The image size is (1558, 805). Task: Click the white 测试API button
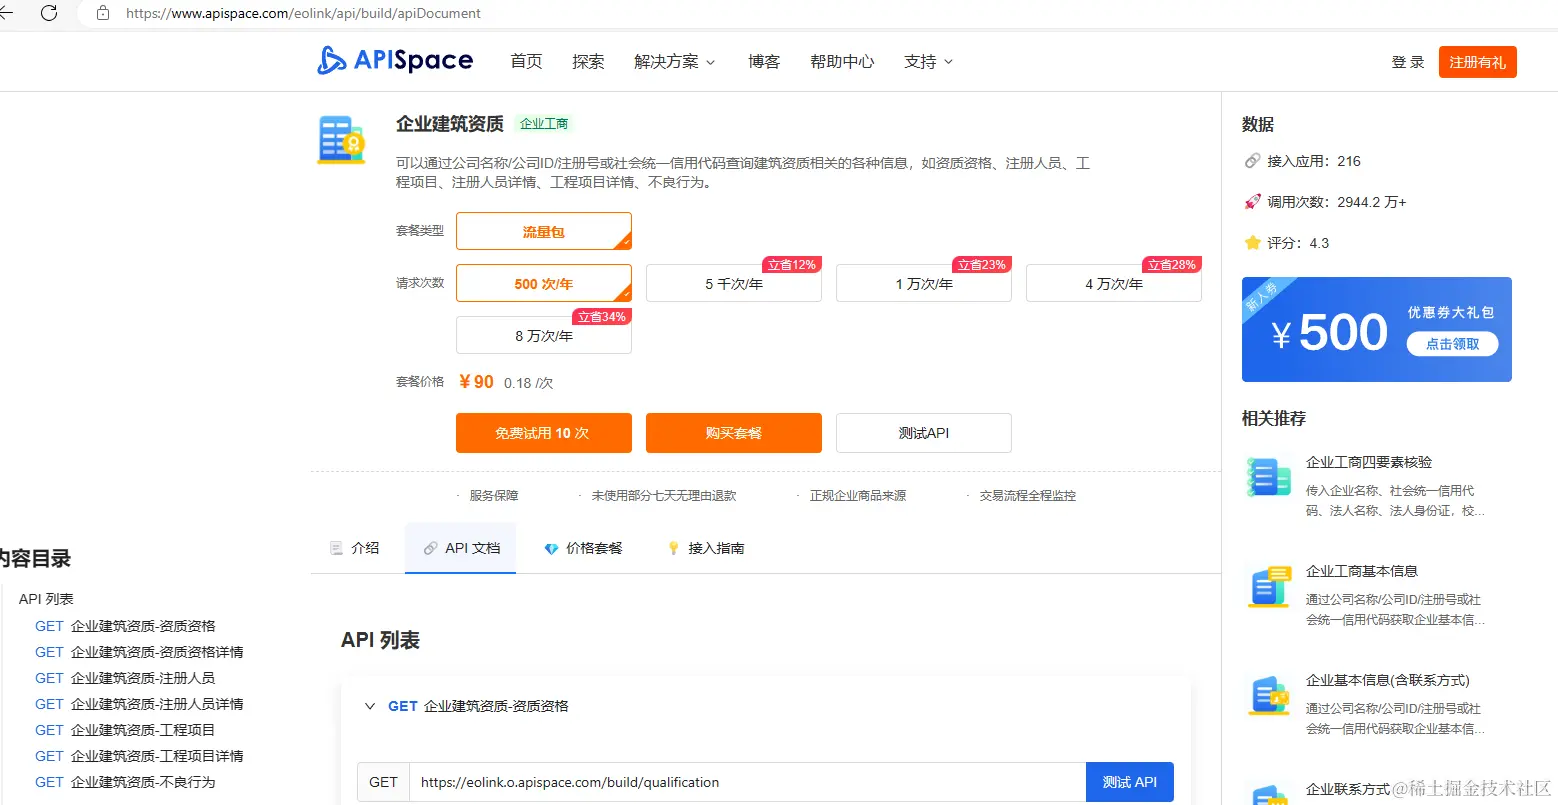click(924, 433)
